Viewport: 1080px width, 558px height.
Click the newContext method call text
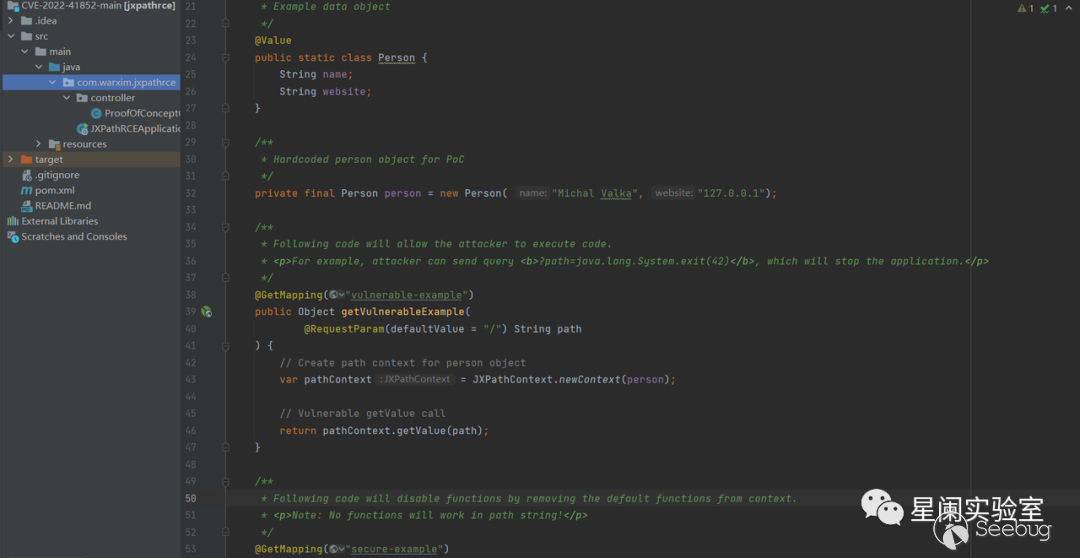click(589, 380)
